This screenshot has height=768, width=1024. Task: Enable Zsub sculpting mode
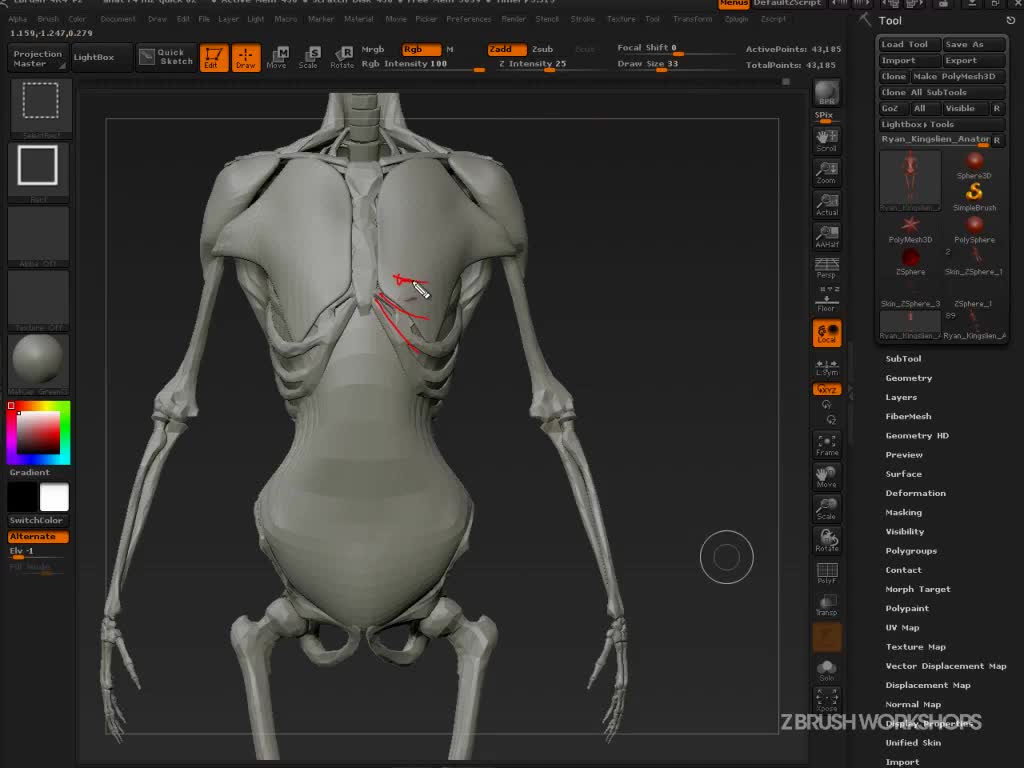(x=543, y=50)
